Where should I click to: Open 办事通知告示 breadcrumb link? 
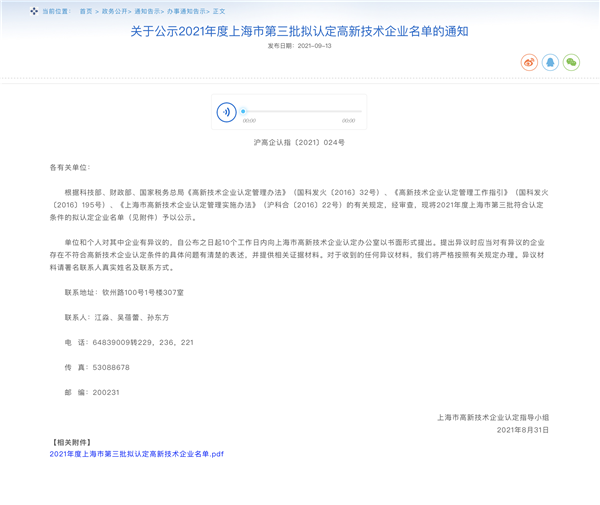tap(186, 11)
